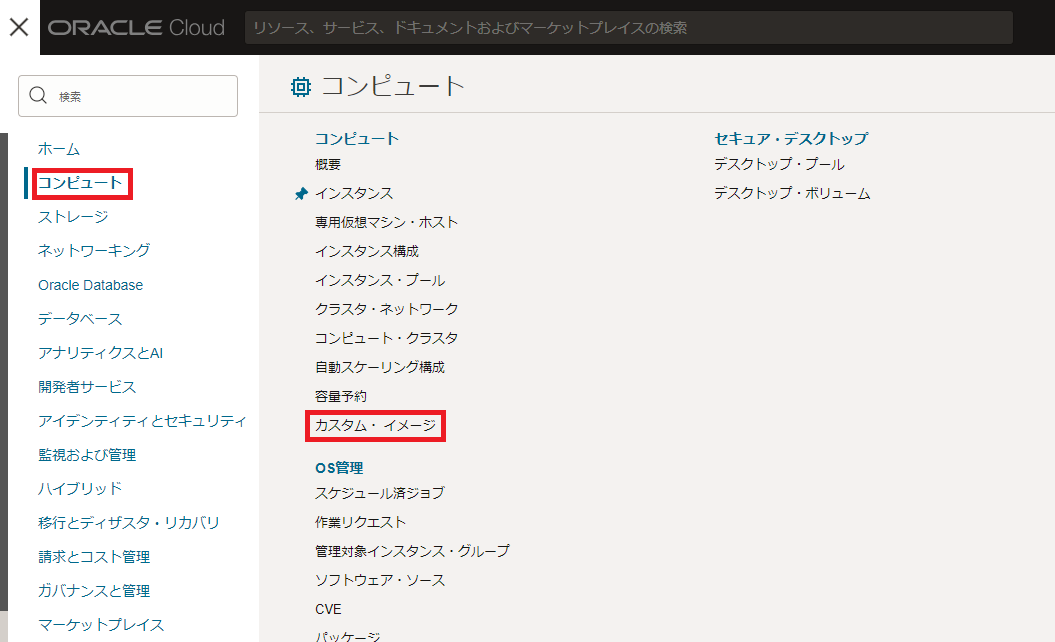
Task: Click the magnifier icon in menu search
Action: click(x=39, y=96)
